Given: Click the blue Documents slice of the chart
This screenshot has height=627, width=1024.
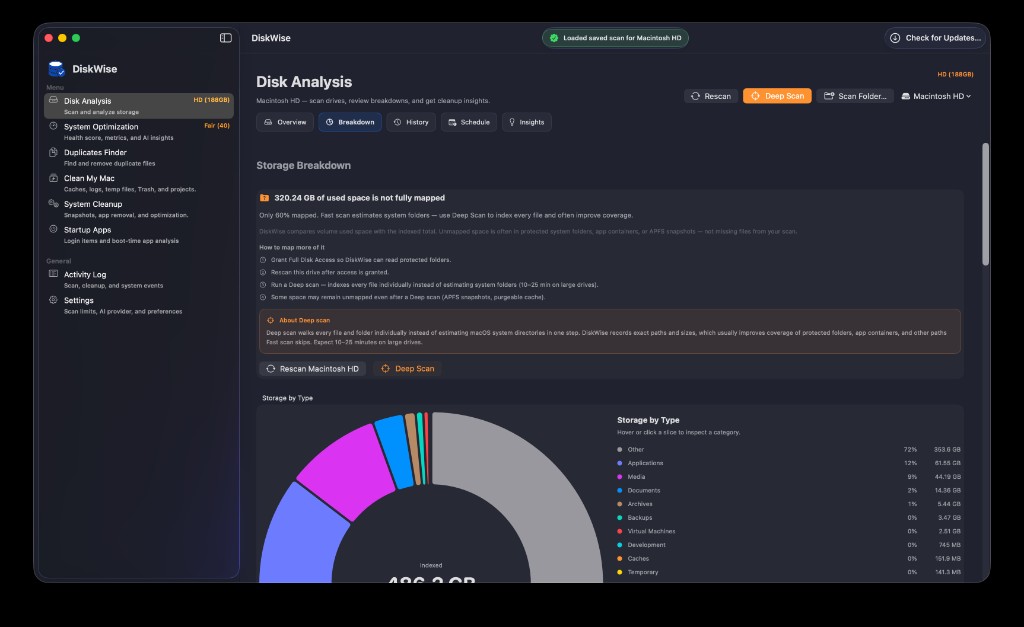Looking at the screenshot, I should pos(395,452).
